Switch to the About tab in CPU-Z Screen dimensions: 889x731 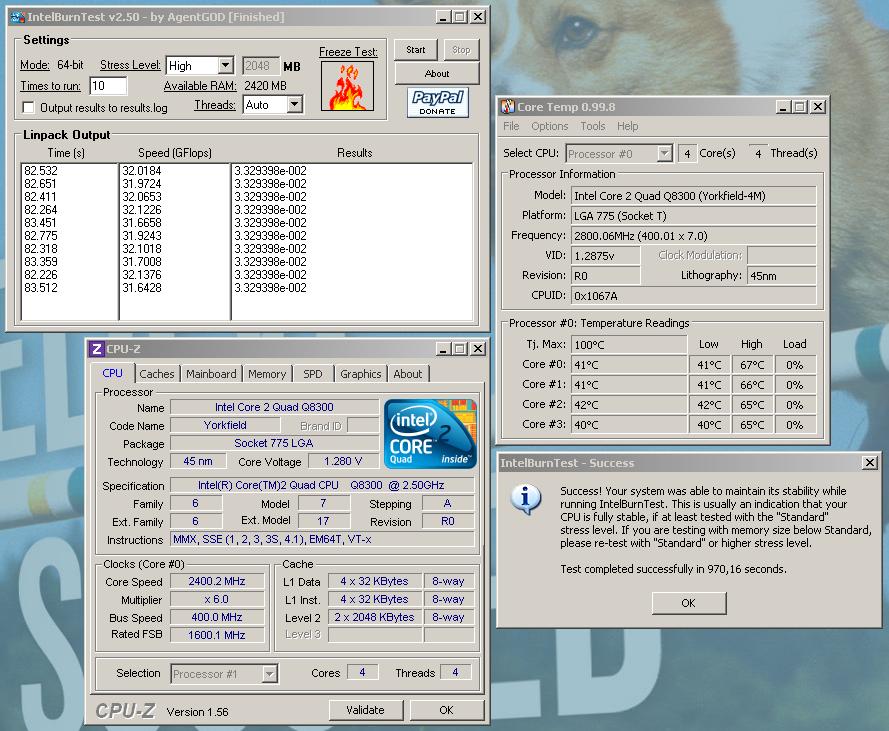pyautogui.click(x=408, y=374)
